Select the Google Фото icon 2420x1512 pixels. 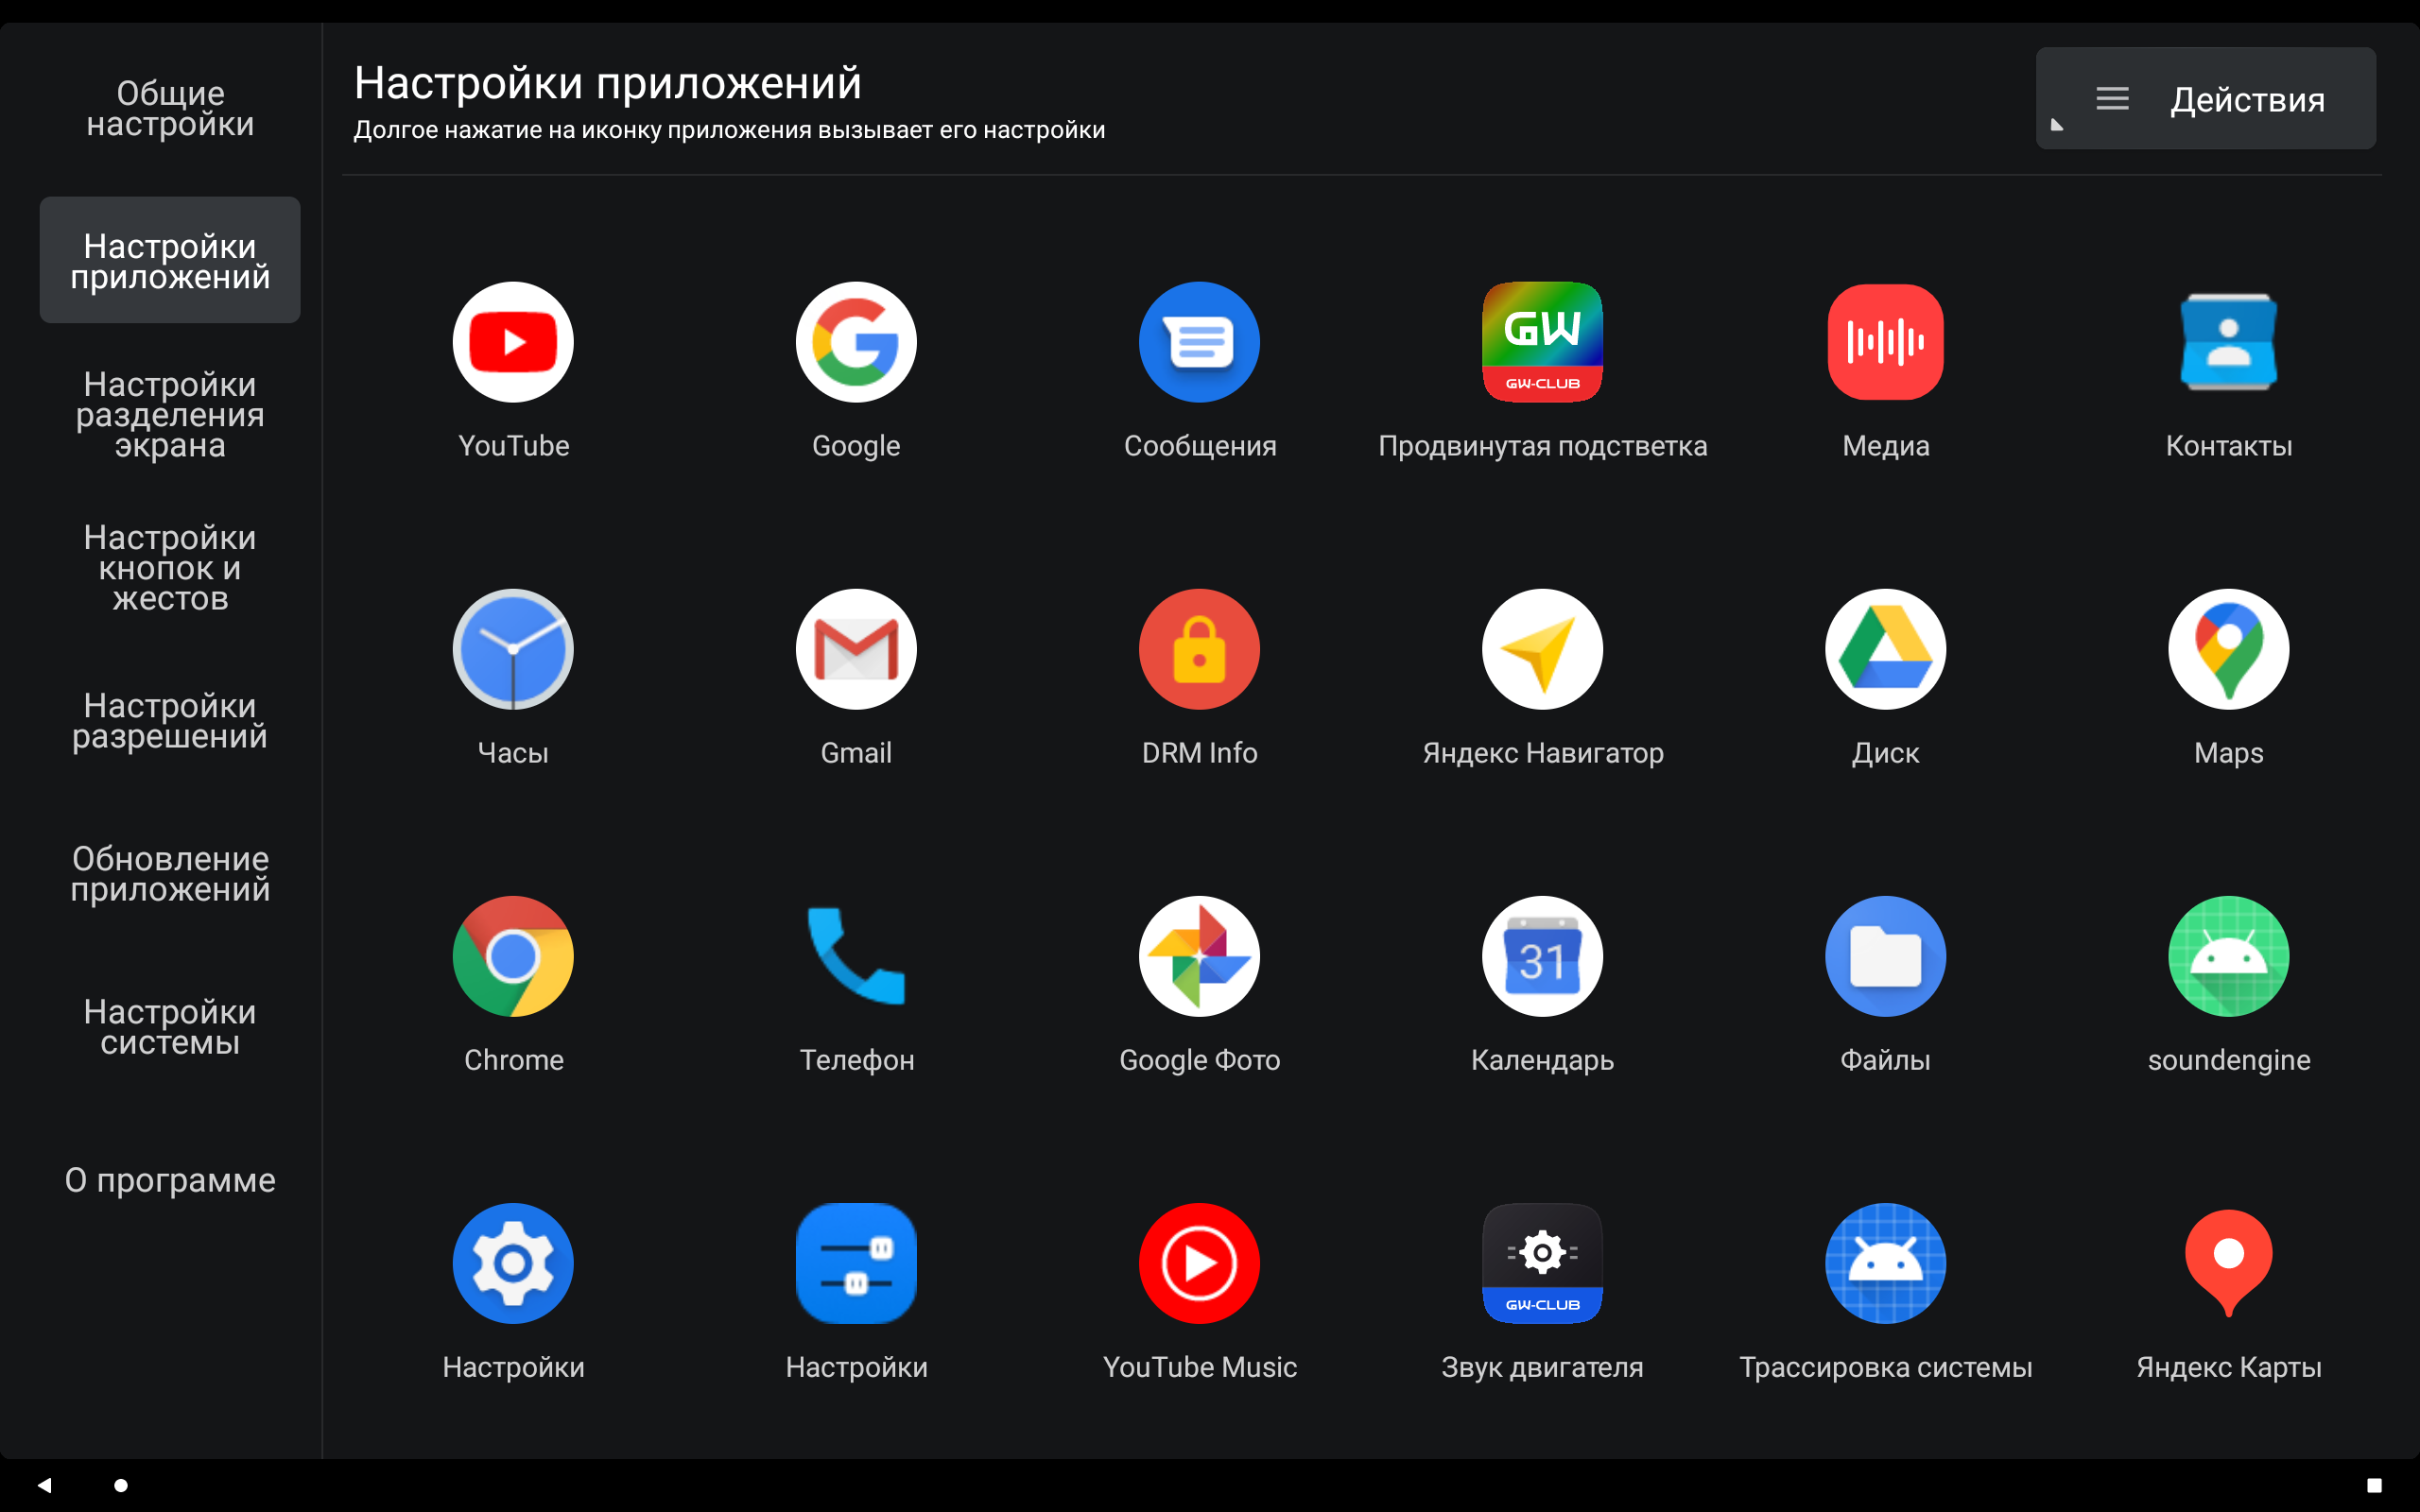[1199, 956]
